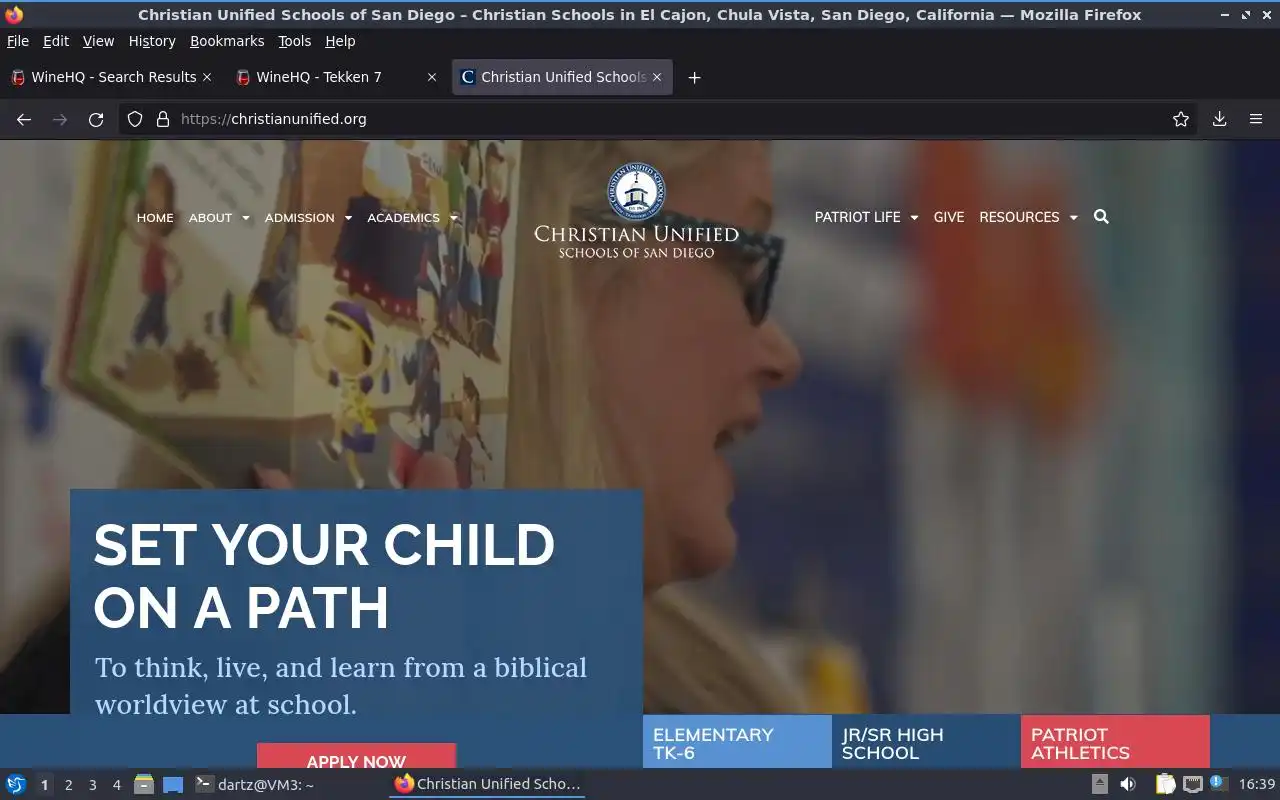Viewport: 1280px width, 800px height.
Task: Go back to the previous page
Action: pyautogui.click(x=24, y=119)
